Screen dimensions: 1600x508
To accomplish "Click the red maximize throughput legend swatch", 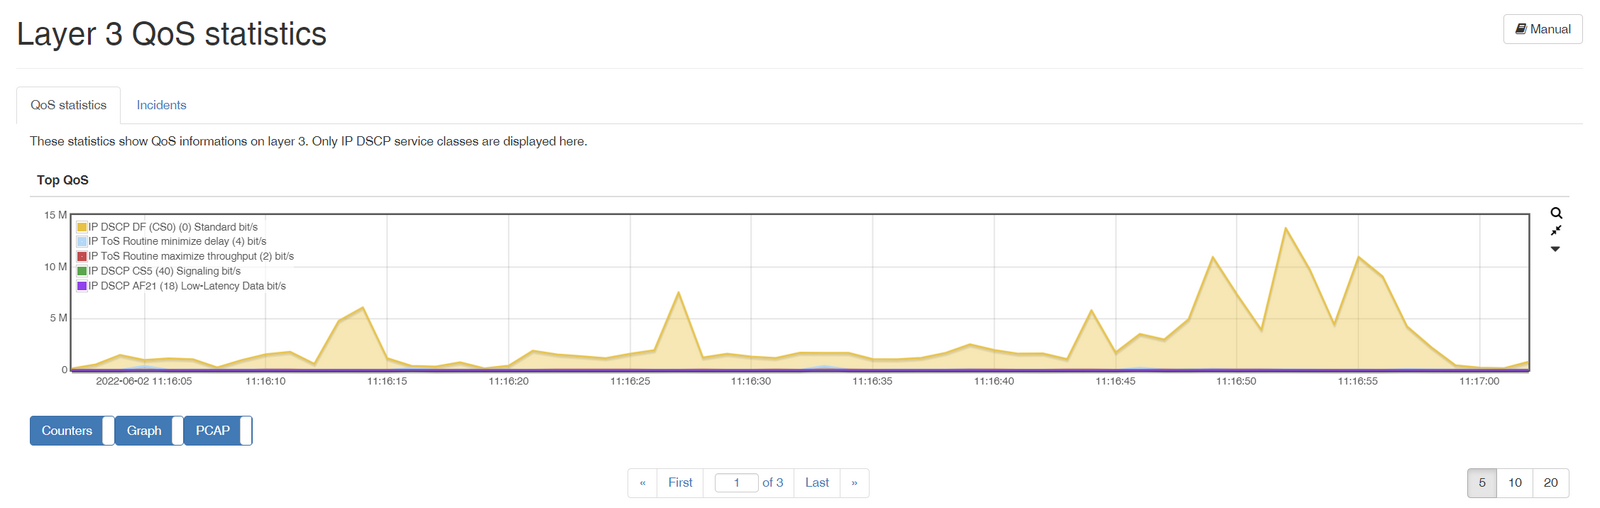I will click(x=82, y=257).
